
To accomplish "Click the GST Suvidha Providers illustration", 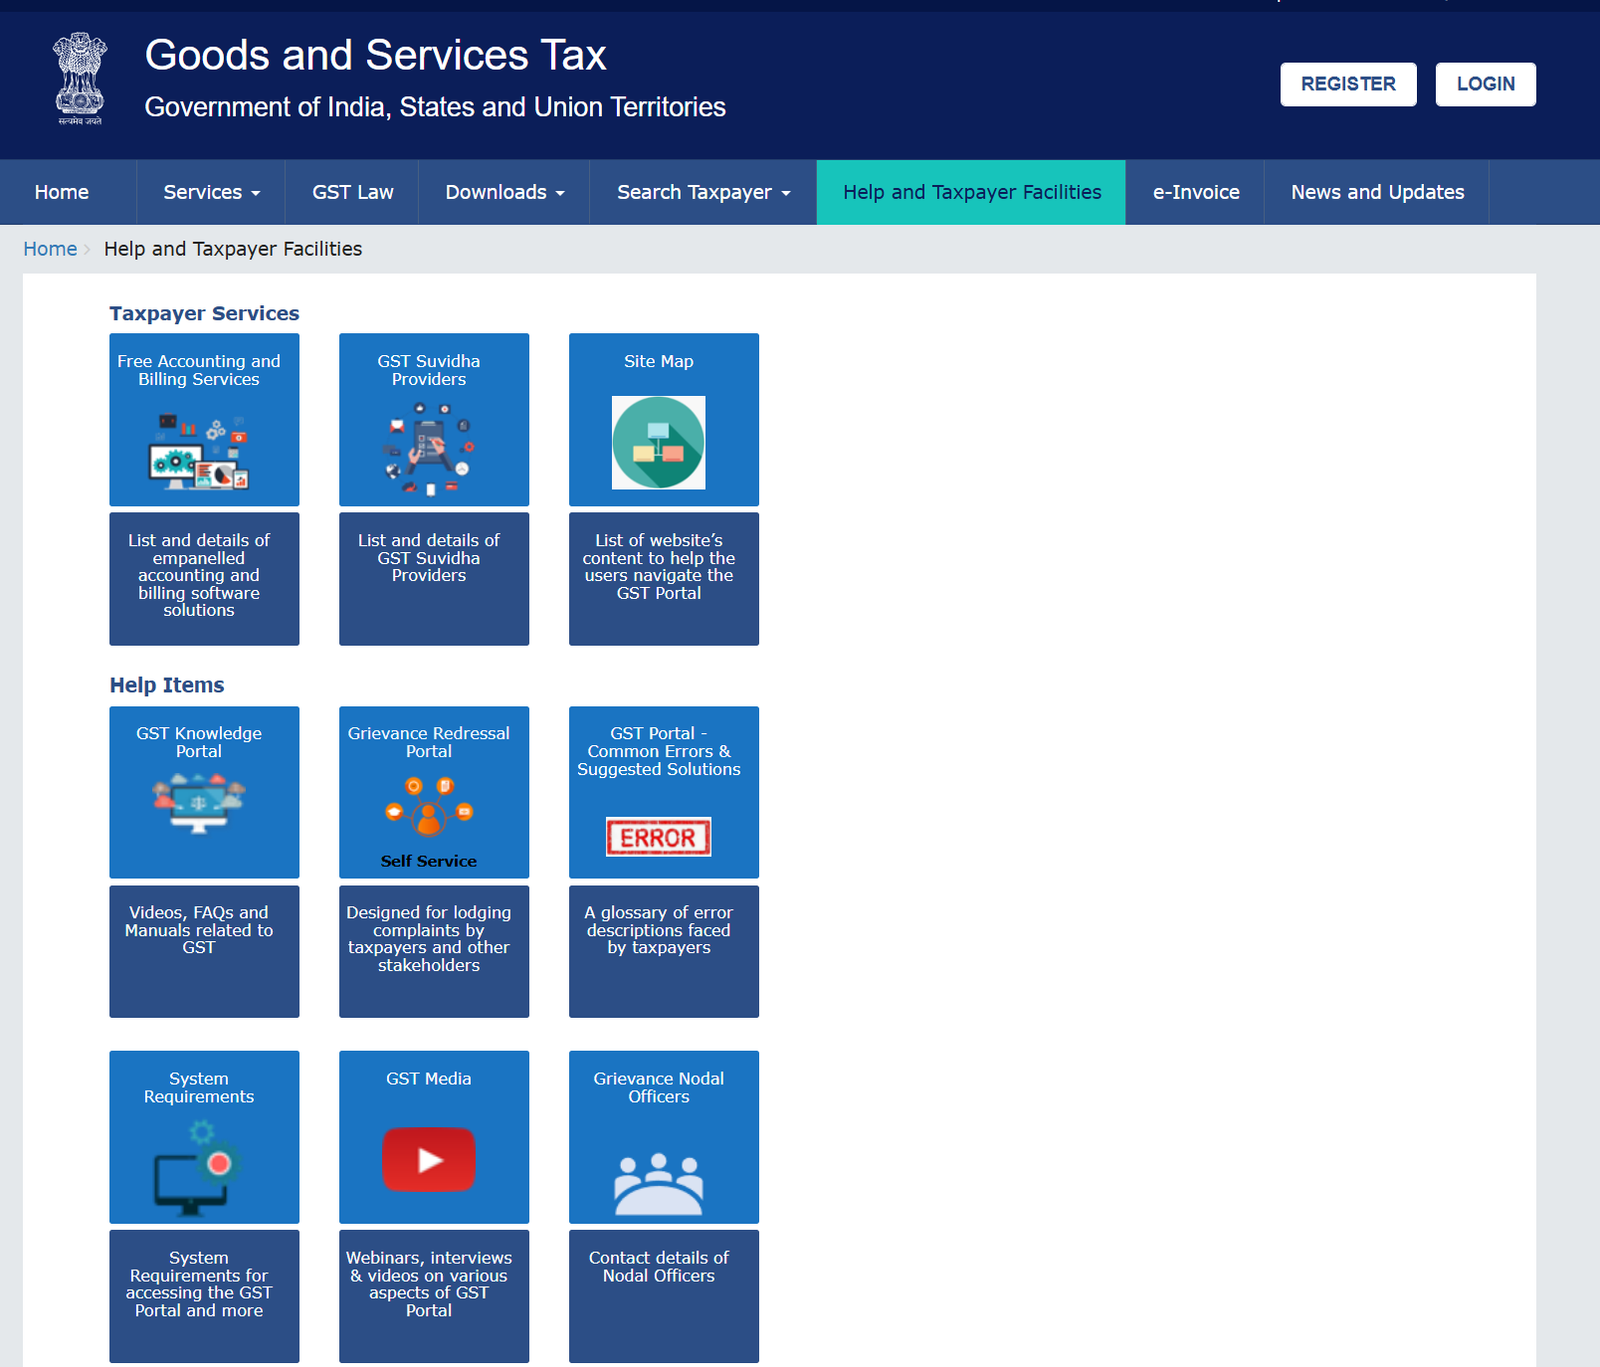I will pos(428,449).
